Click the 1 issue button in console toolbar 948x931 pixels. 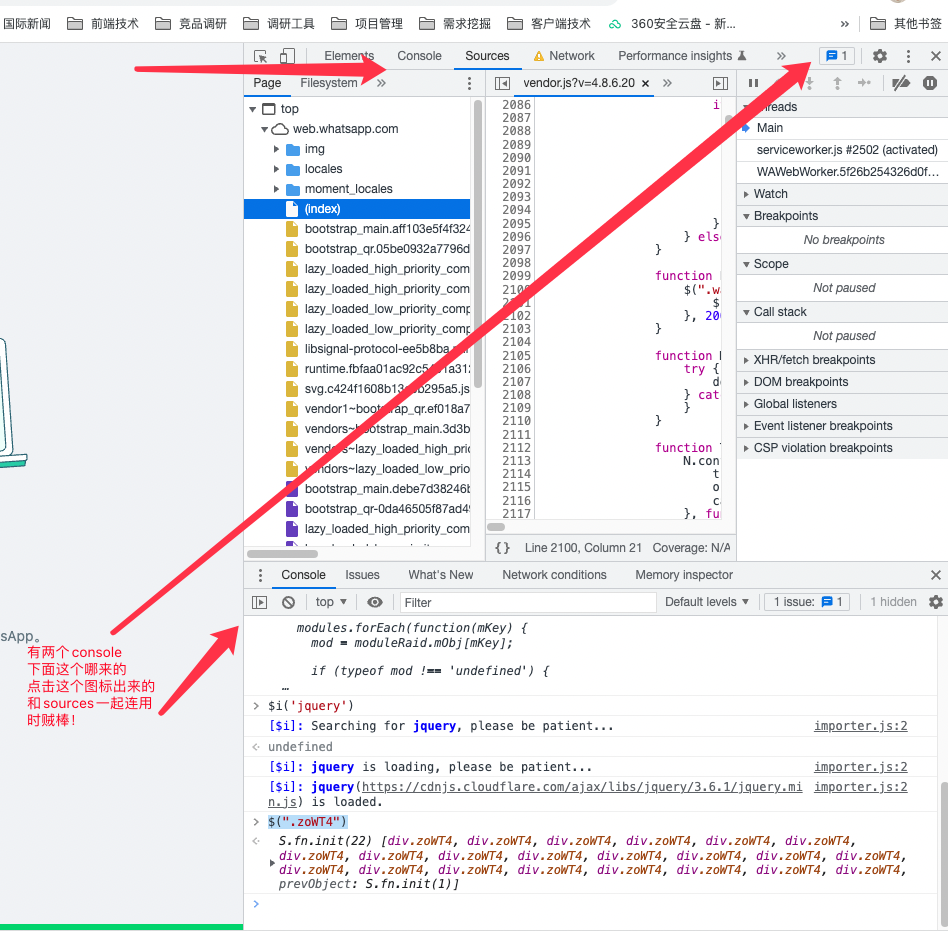[808, 602]
